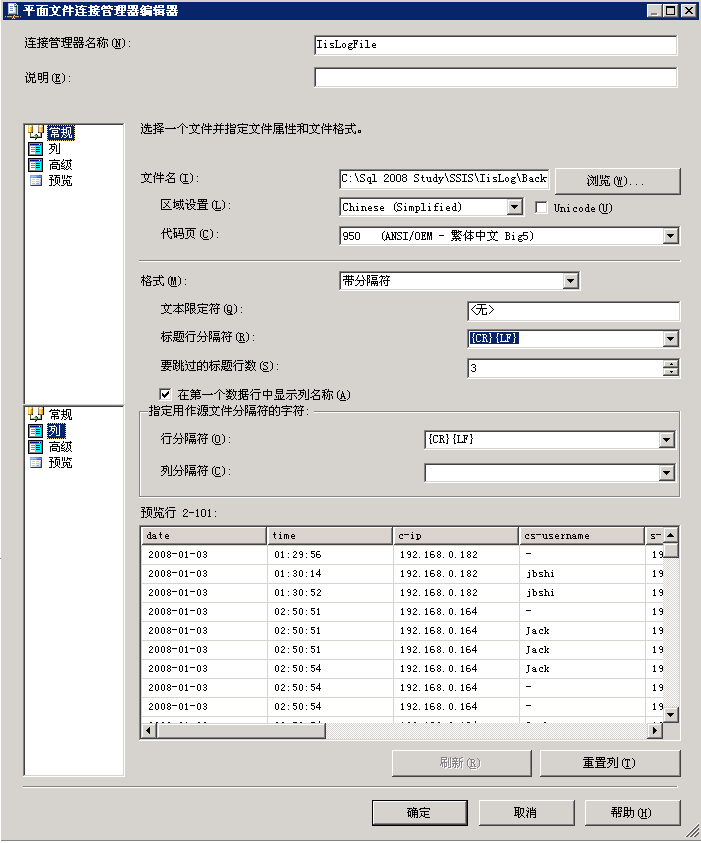Open help with 帮助 button

(632, 812)
